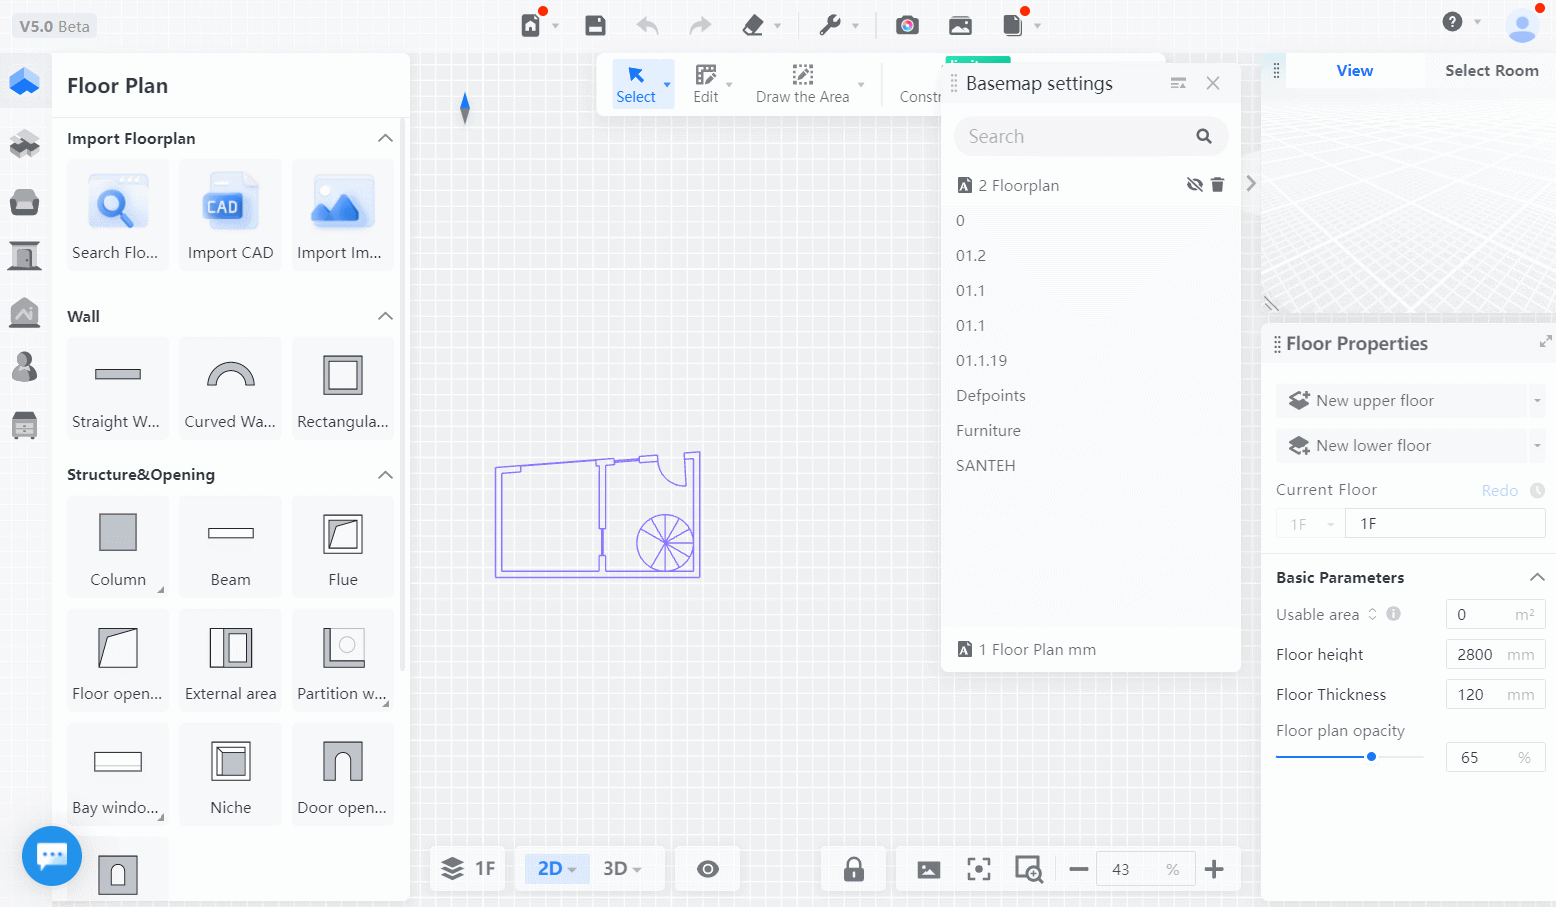Collapse the Import Floorplan section

click(385, 138)
